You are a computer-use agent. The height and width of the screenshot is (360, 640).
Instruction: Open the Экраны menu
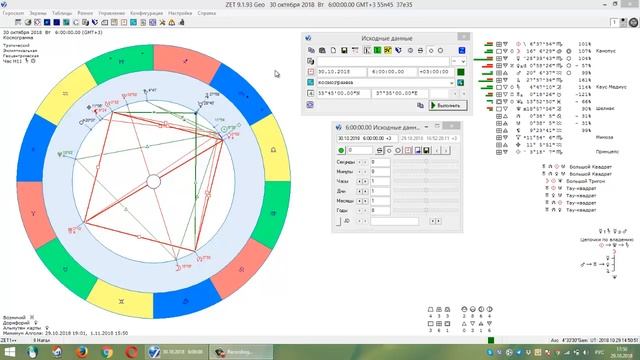38,13
